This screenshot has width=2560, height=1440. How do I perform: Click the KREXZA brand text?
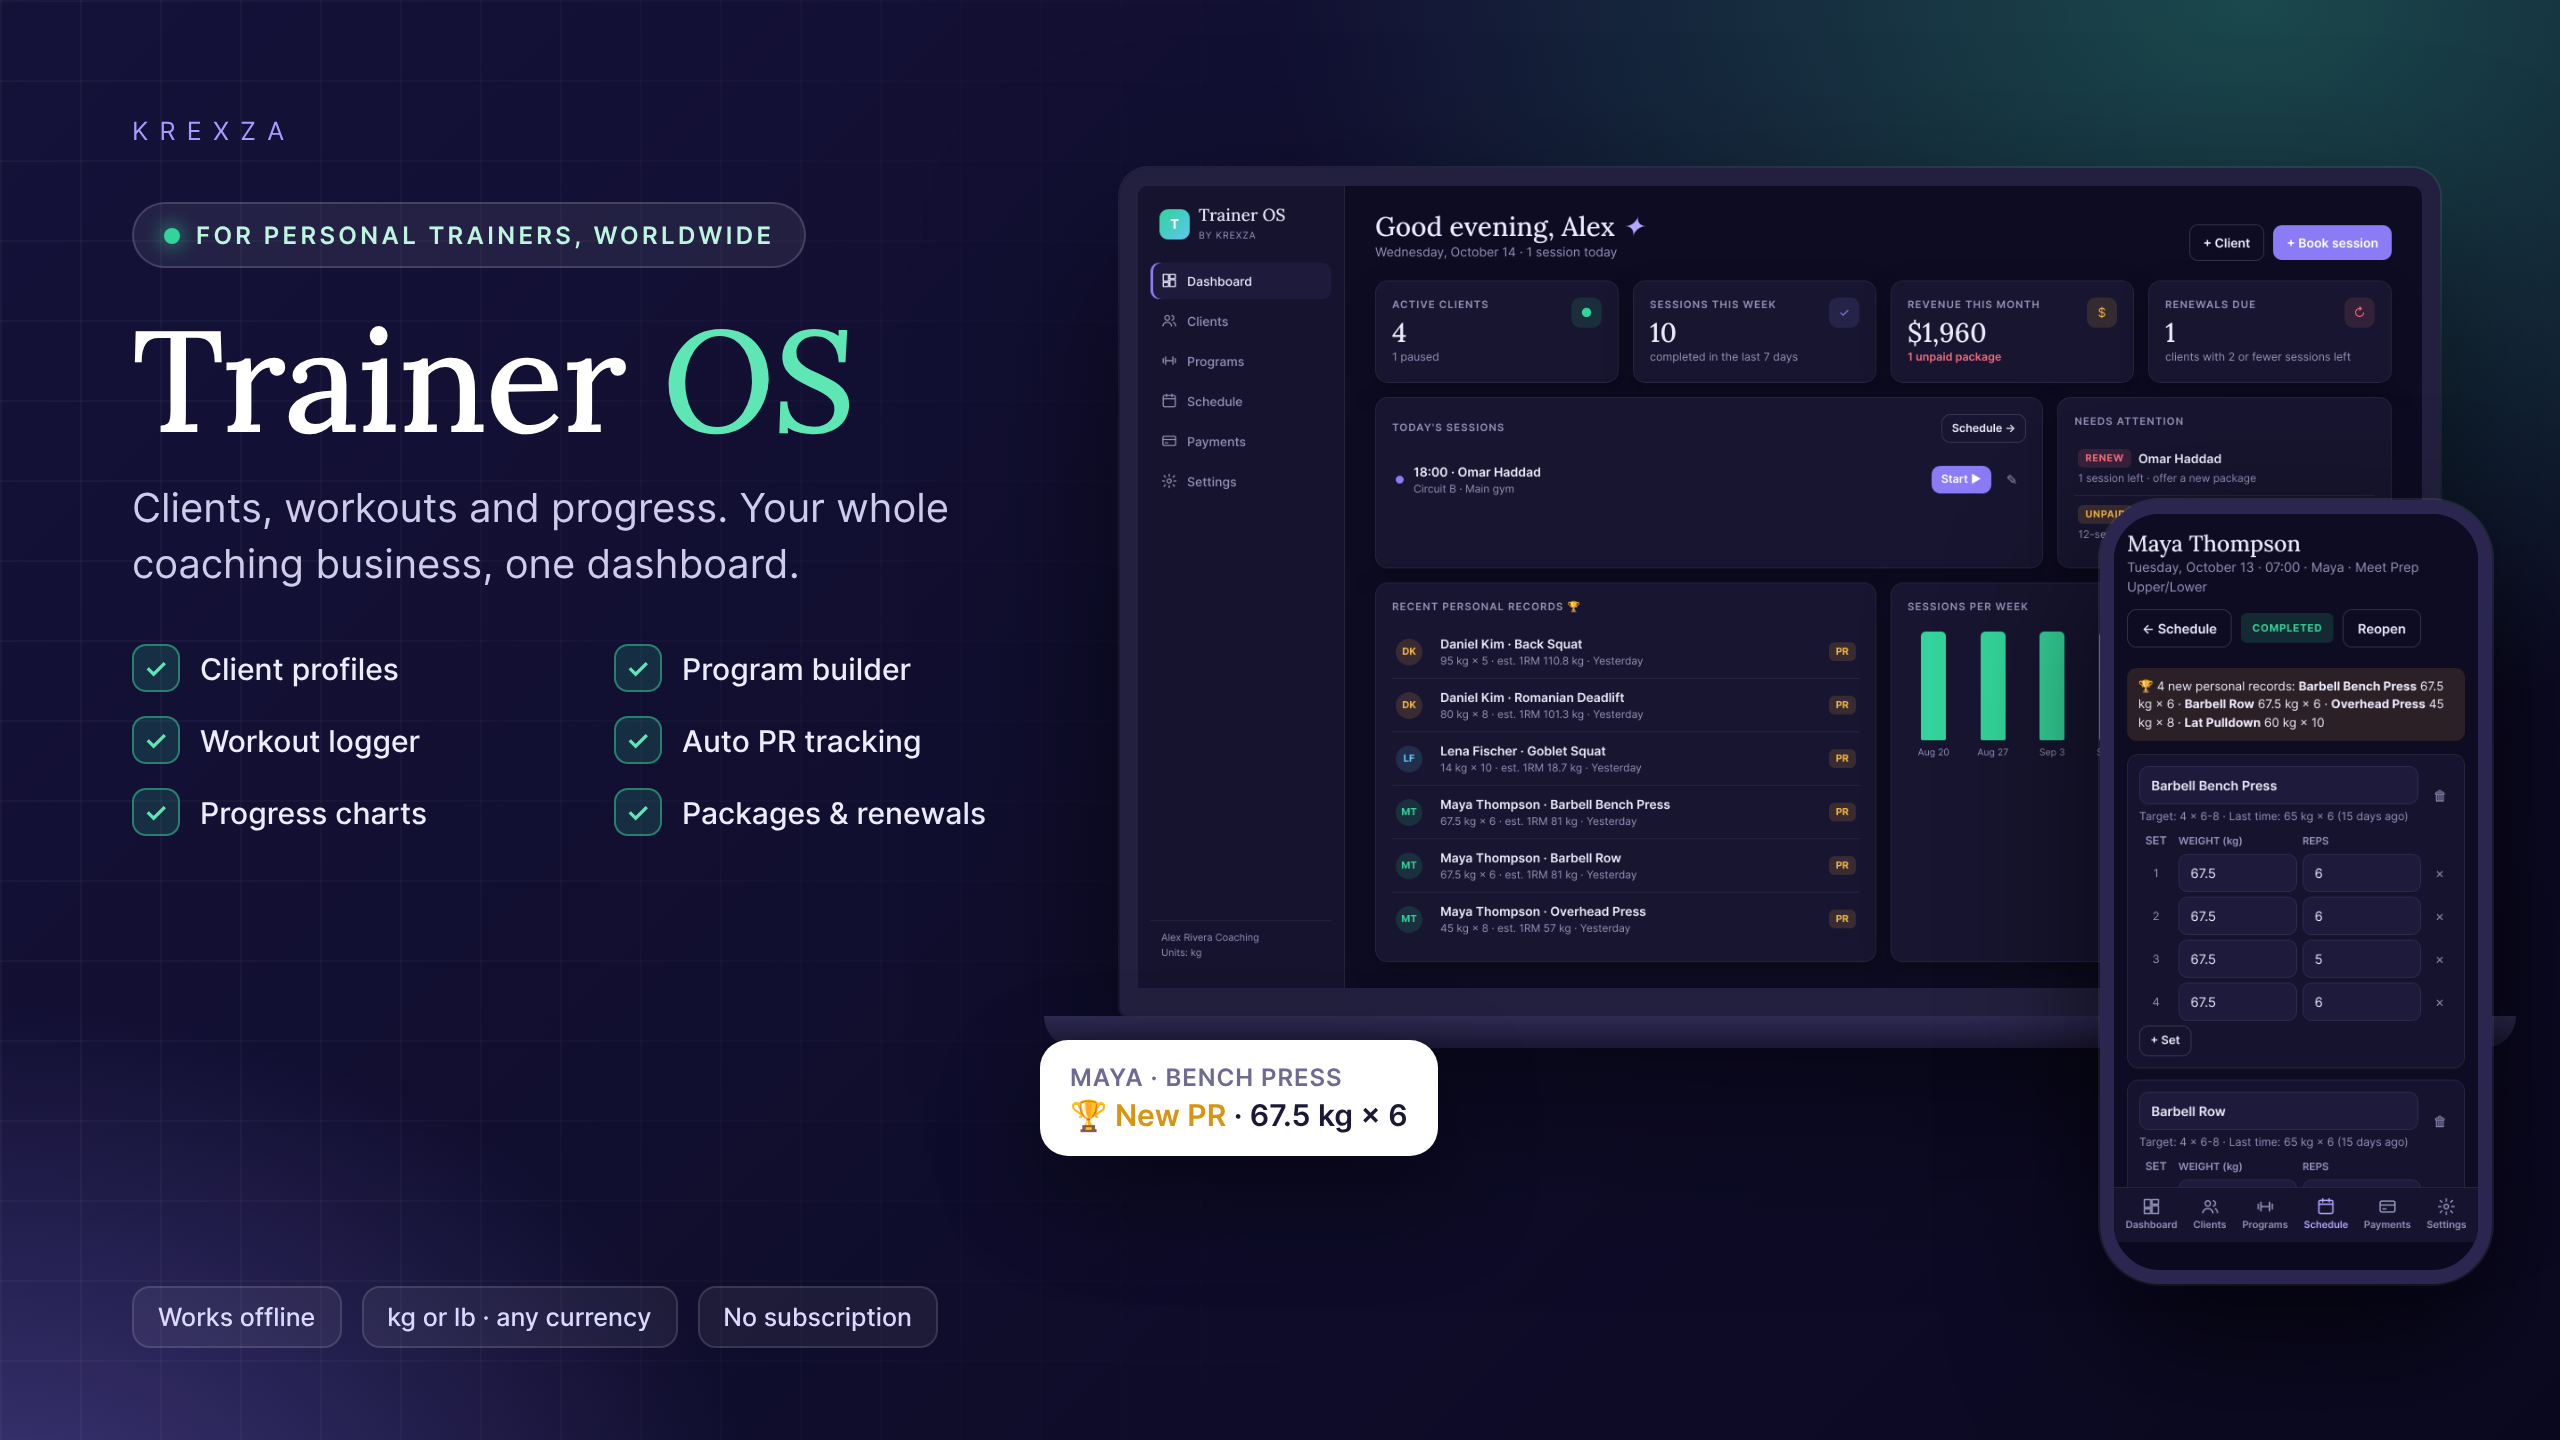point(210,131)
